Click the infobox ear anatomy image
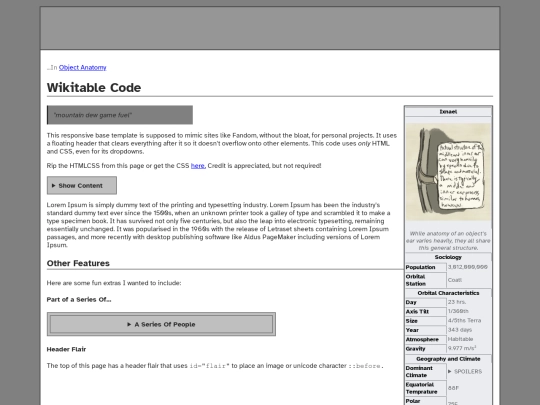540x405 pixels. click(448, 172)
